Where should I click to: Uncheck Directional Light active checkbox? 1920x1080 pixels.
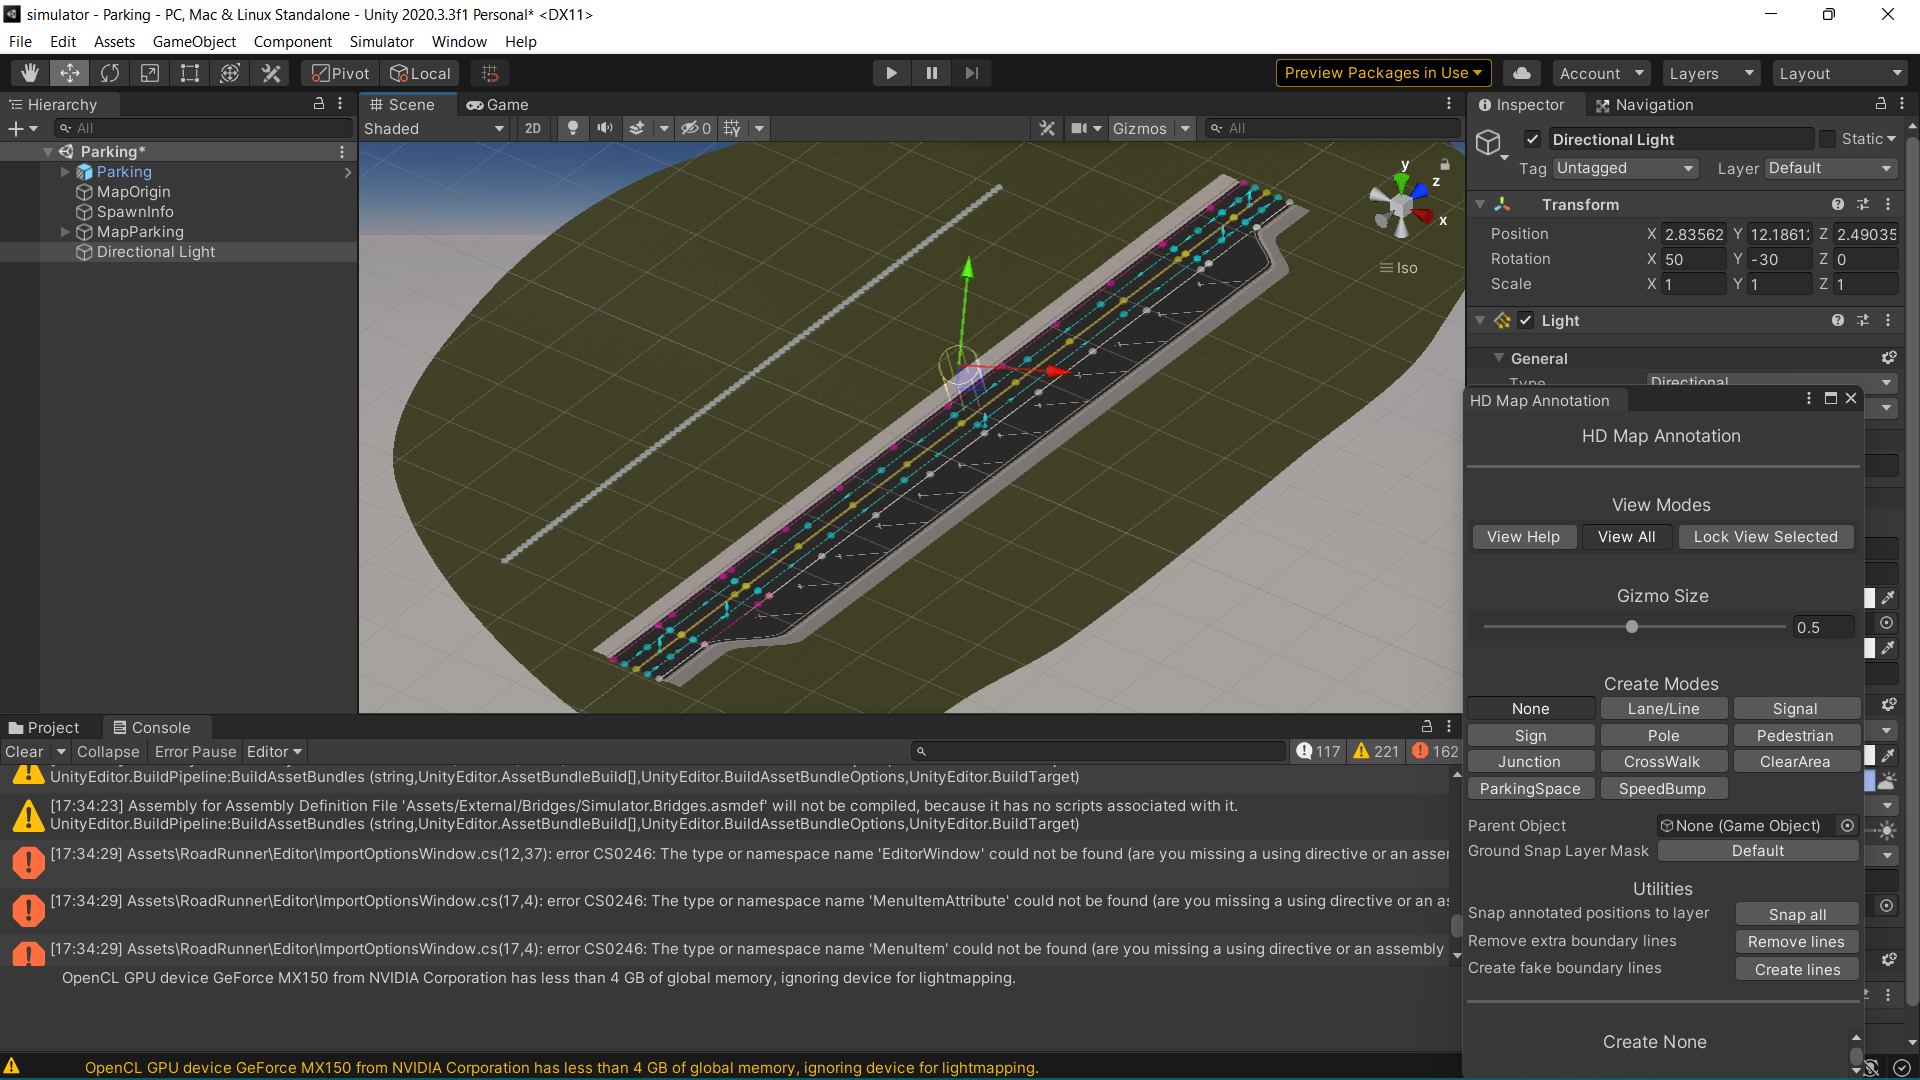pos(1532,139)
